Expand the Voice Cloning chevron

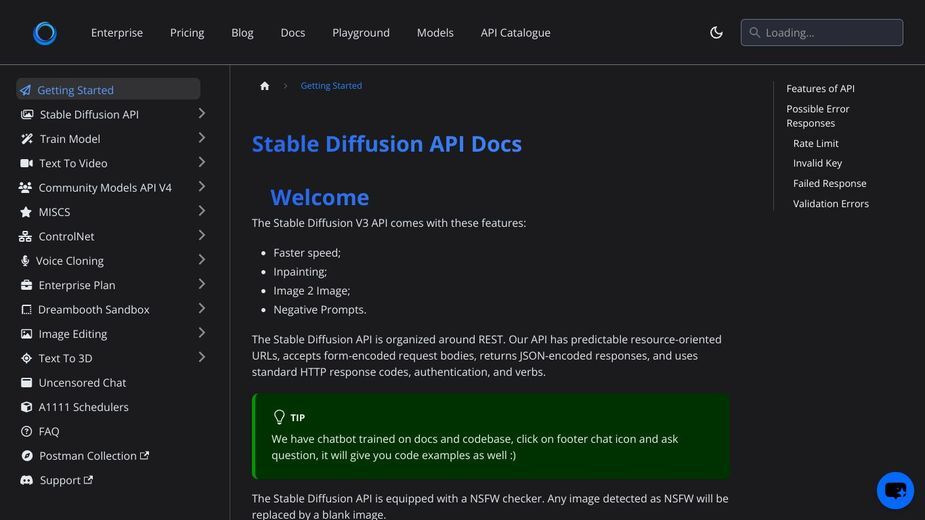click(202, 260)
